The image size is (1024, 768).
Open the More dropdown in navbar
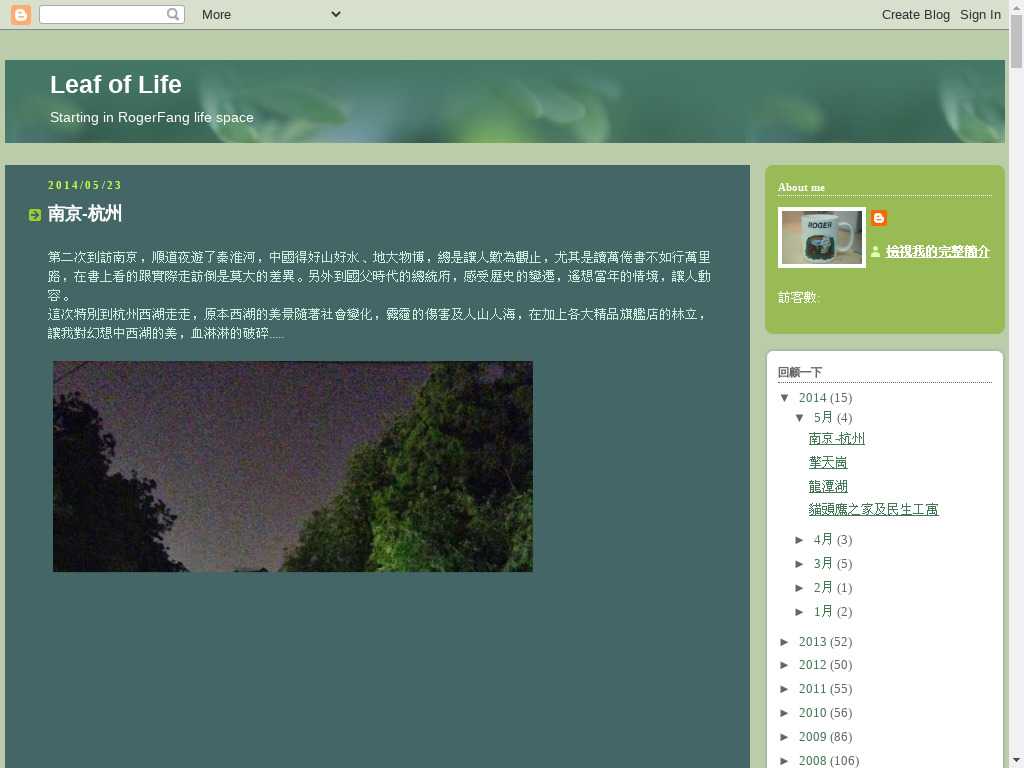click(270, 14)
